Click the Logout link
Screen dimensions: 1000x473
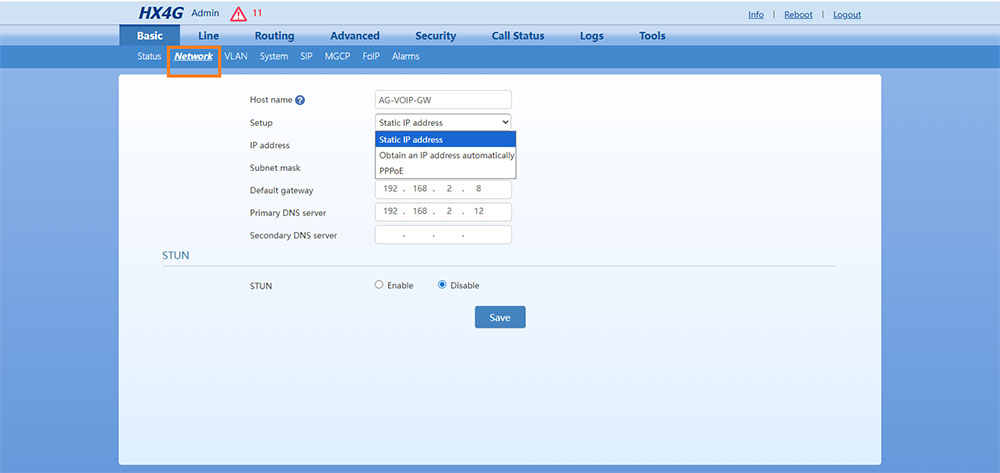pos(846,15)
